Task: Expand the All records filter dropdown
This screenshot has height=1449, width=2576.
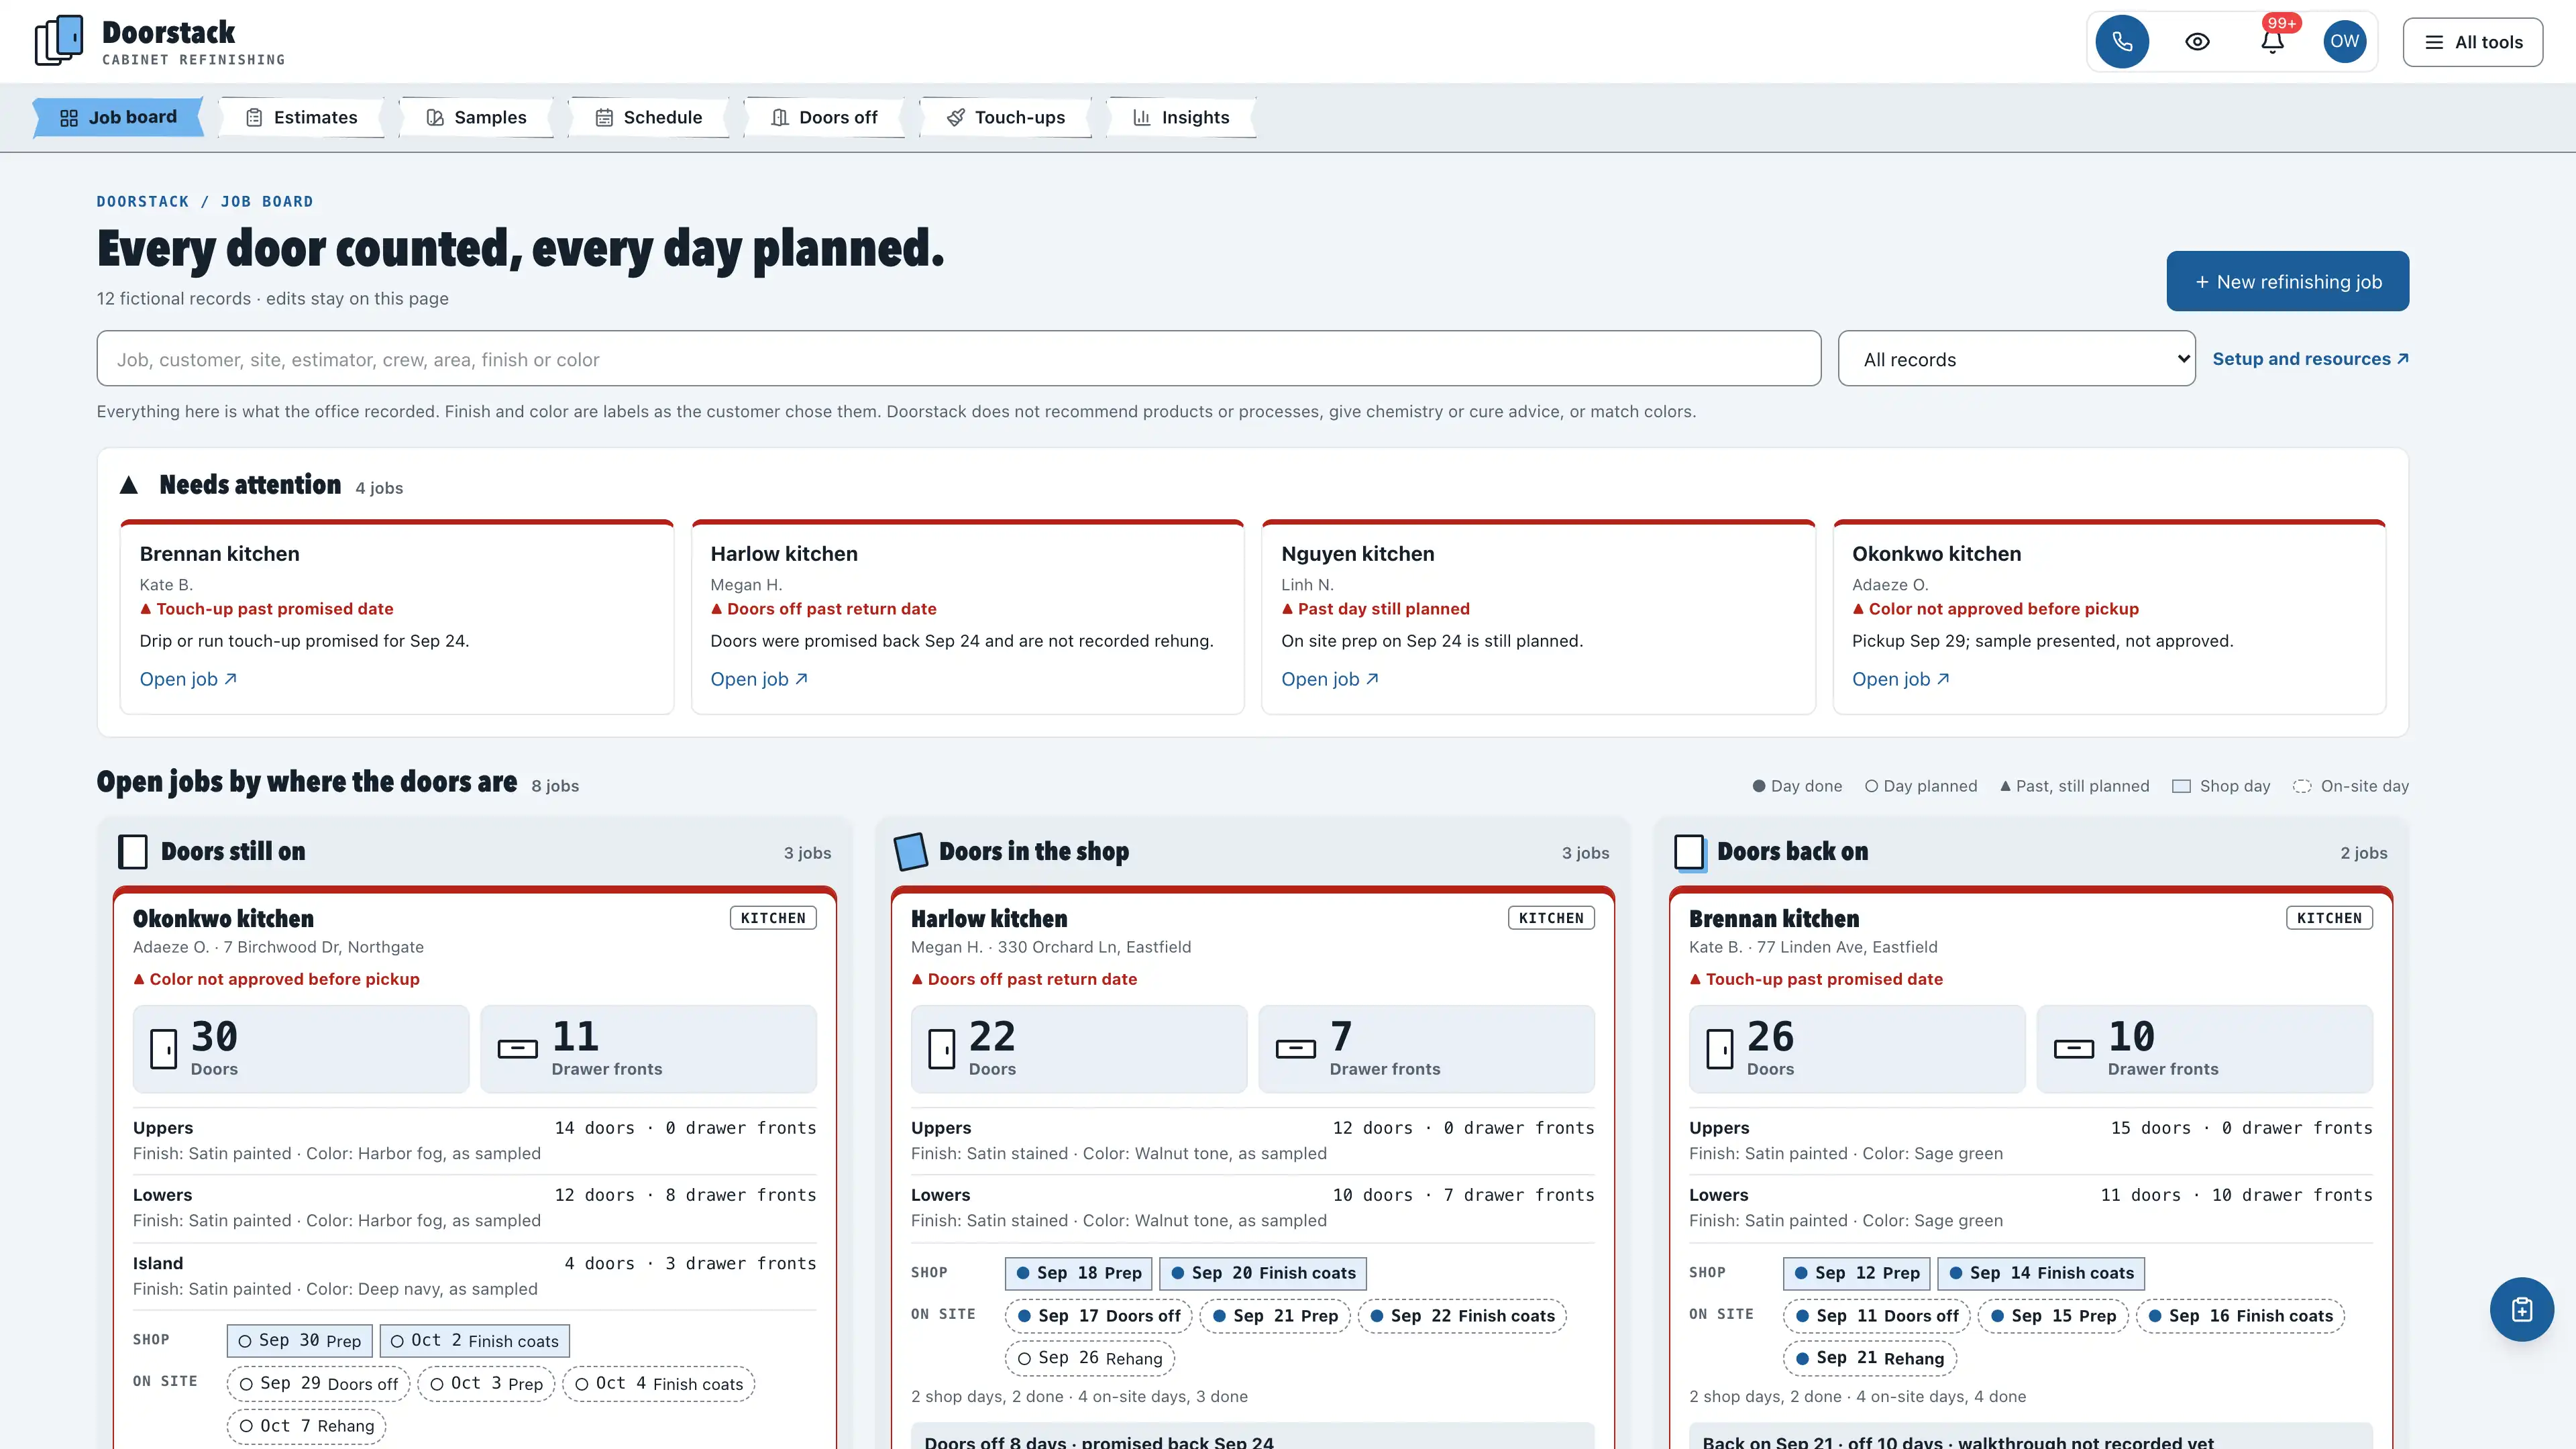Action: tap(2016, 359)
